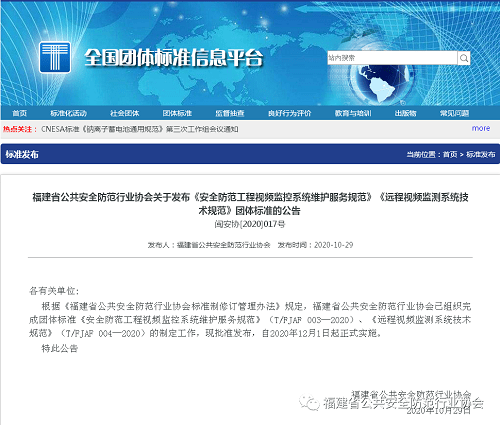
Task: Open the CNESA标准 钠离子蓄电池 news link
Action: click(x=139, y=129)
